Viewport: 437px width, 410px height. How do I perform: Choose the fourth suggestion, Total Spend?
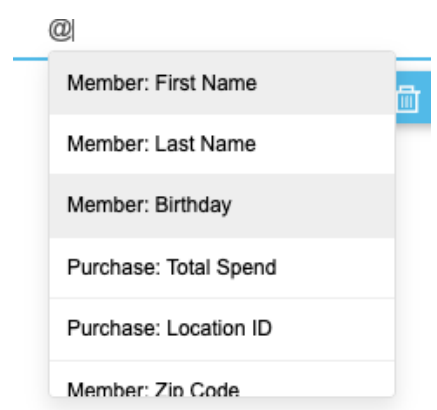pos(222,268)
